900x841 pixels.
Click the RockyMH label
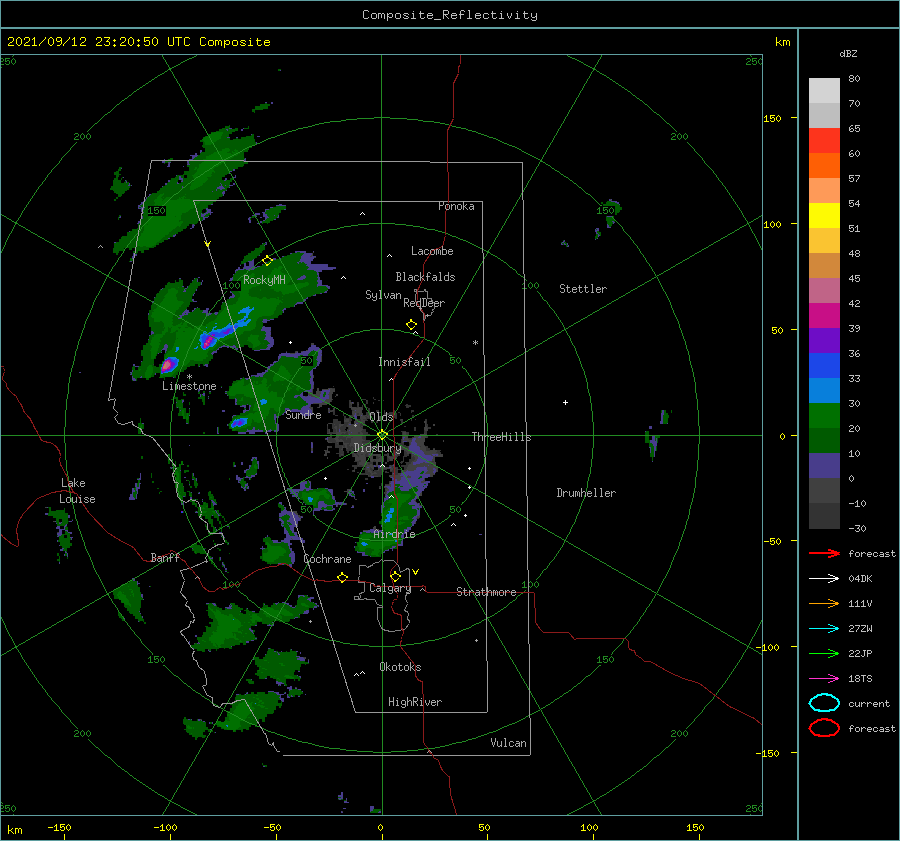[264, 280]
